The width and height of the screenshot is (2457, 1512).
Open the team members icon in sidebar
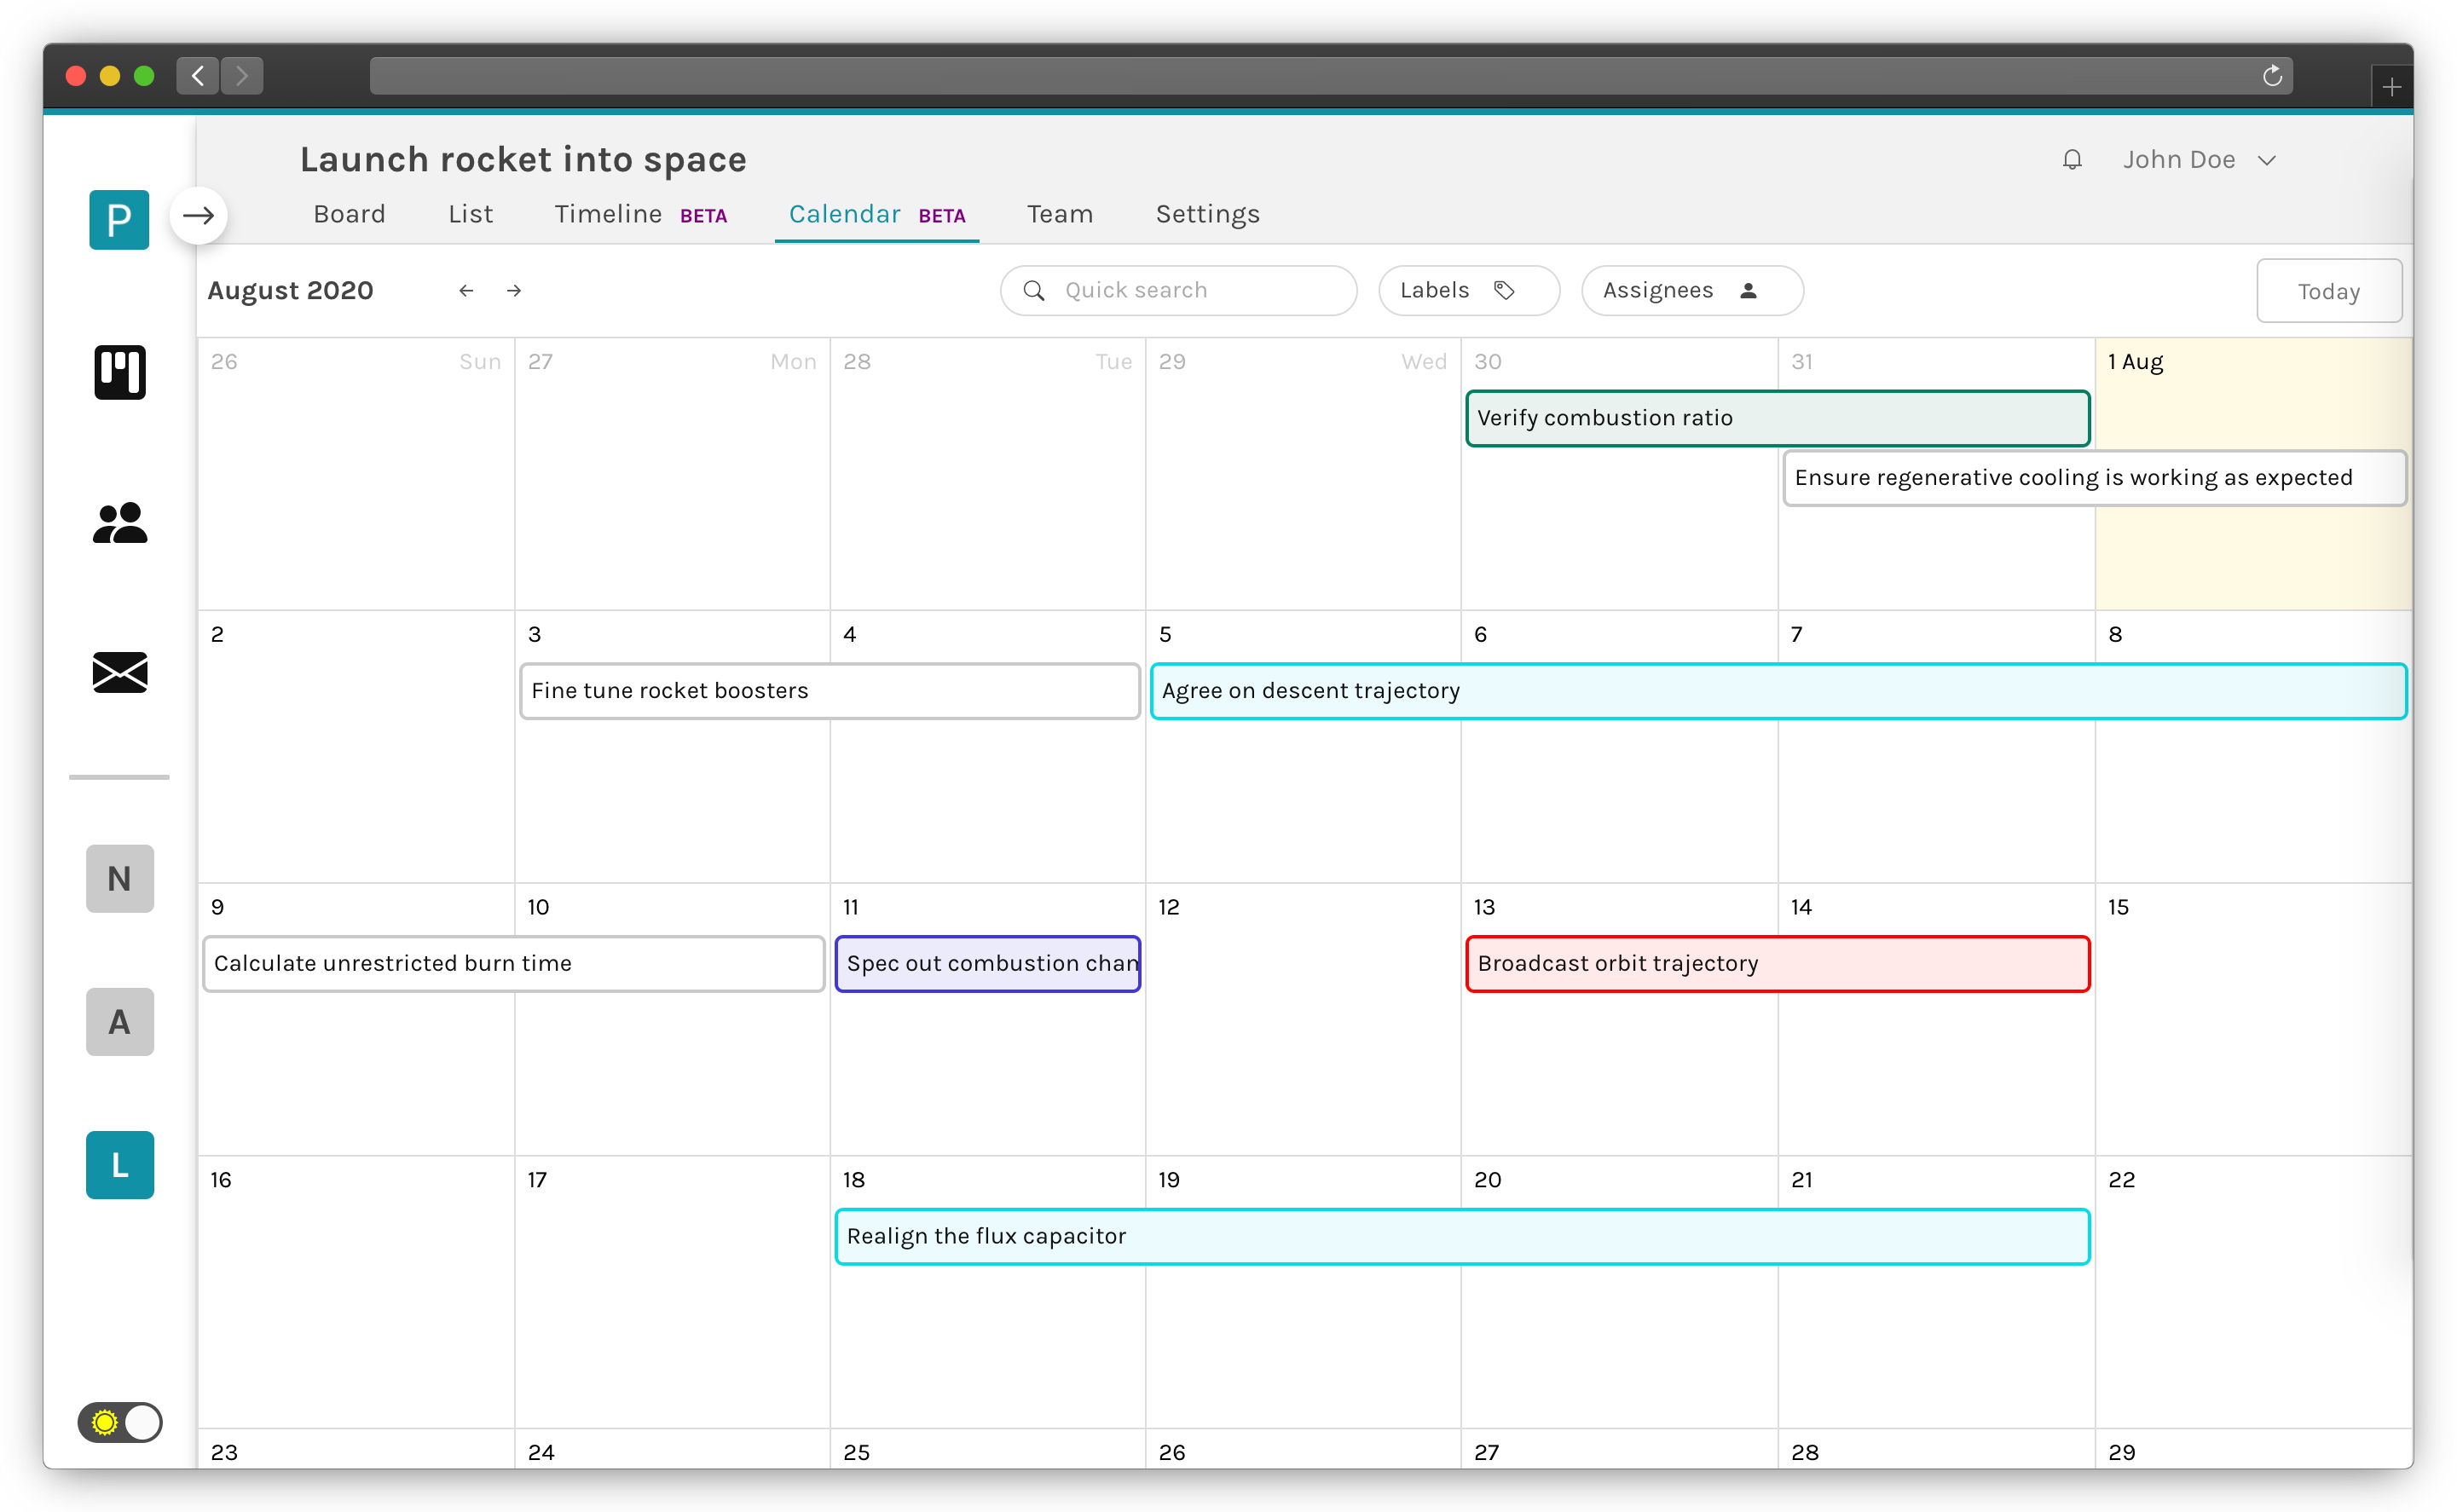(x=120, y=523)
